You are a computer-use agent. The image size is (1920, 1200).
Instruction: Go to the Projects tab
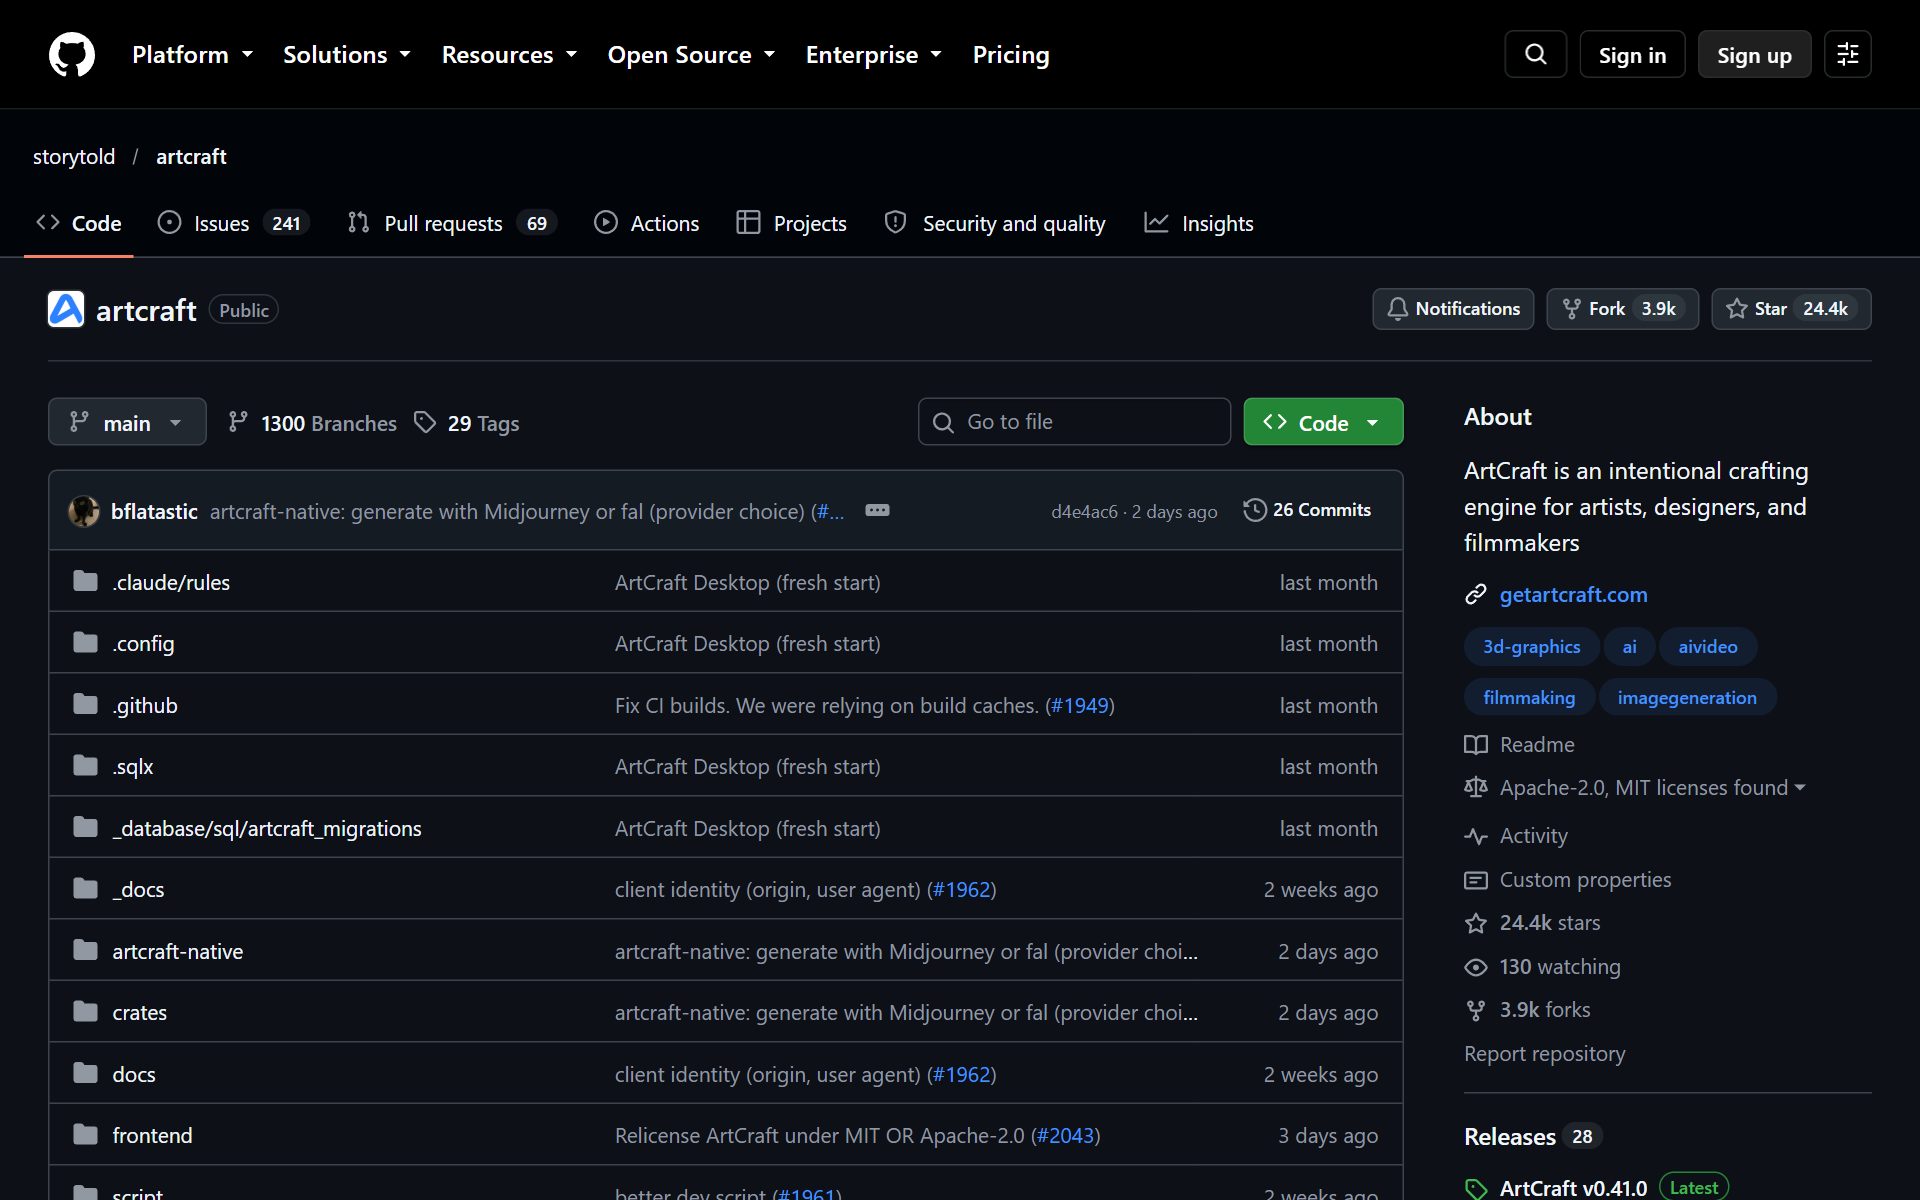tap(791, 223)
